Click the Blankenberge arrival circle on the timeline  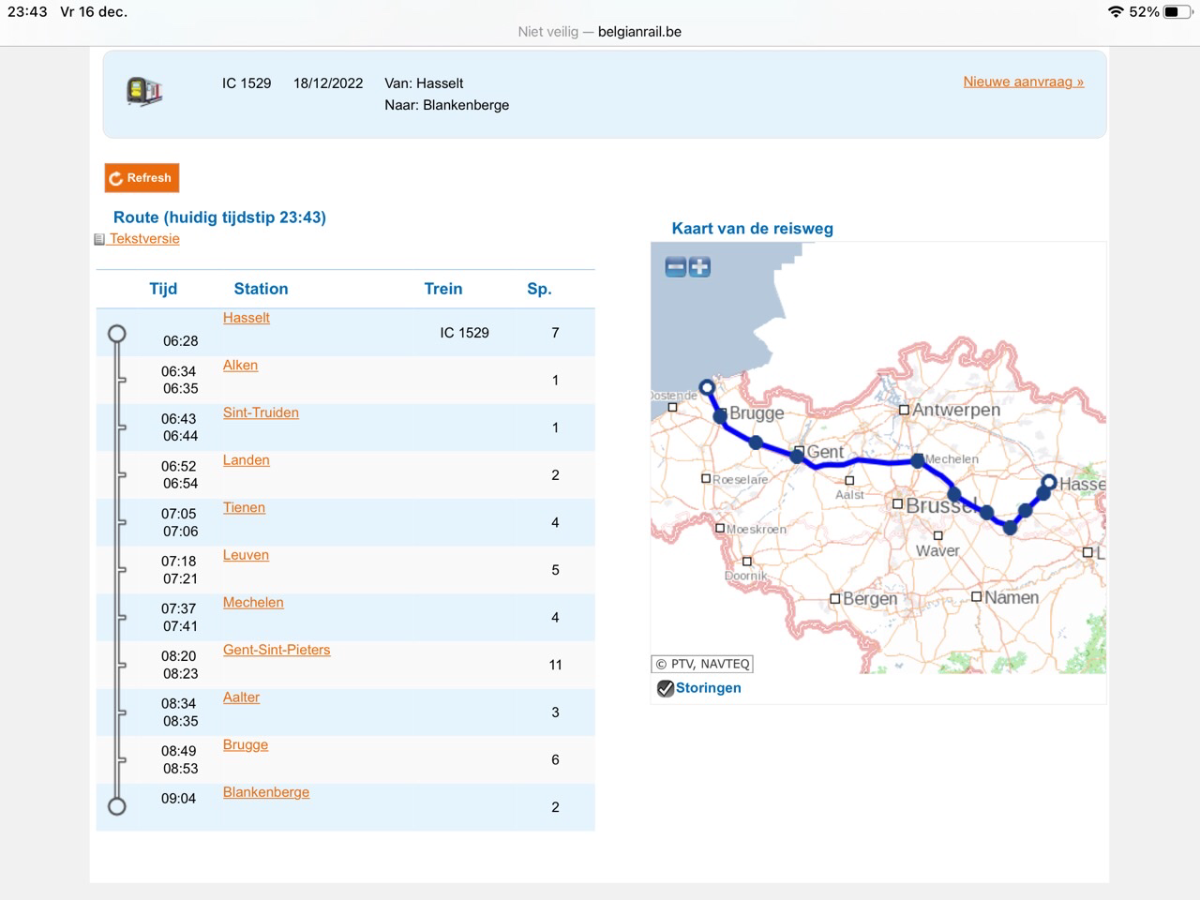click(x=117, y=806)
